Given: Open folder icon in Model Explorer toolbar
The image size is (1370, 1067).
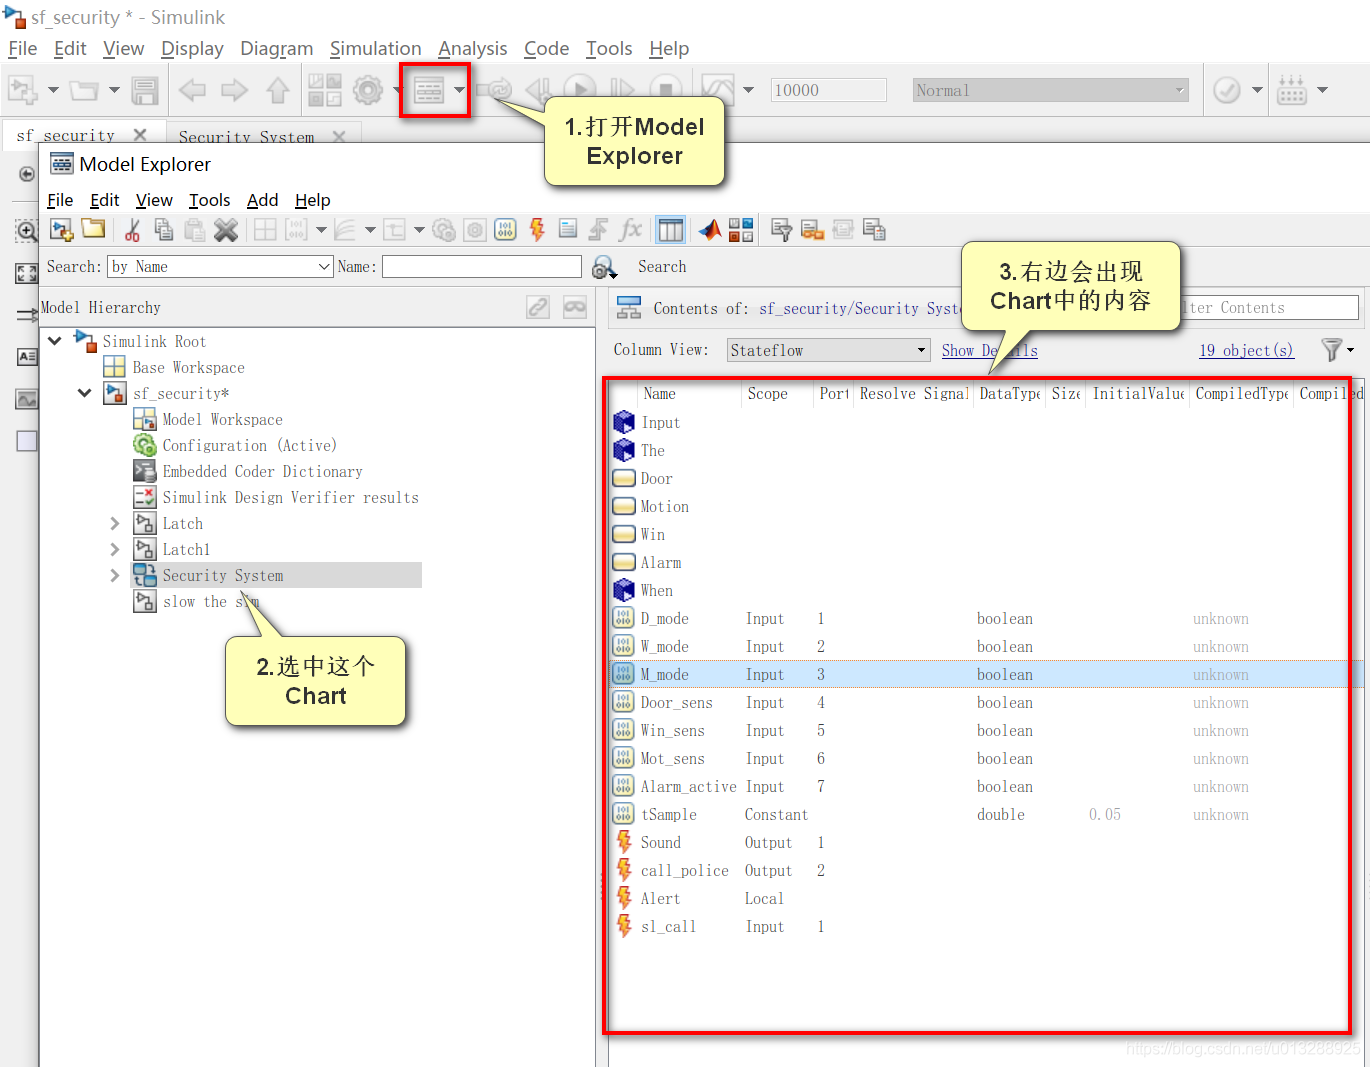Looking at the screenshot, I should coord(94,229).
